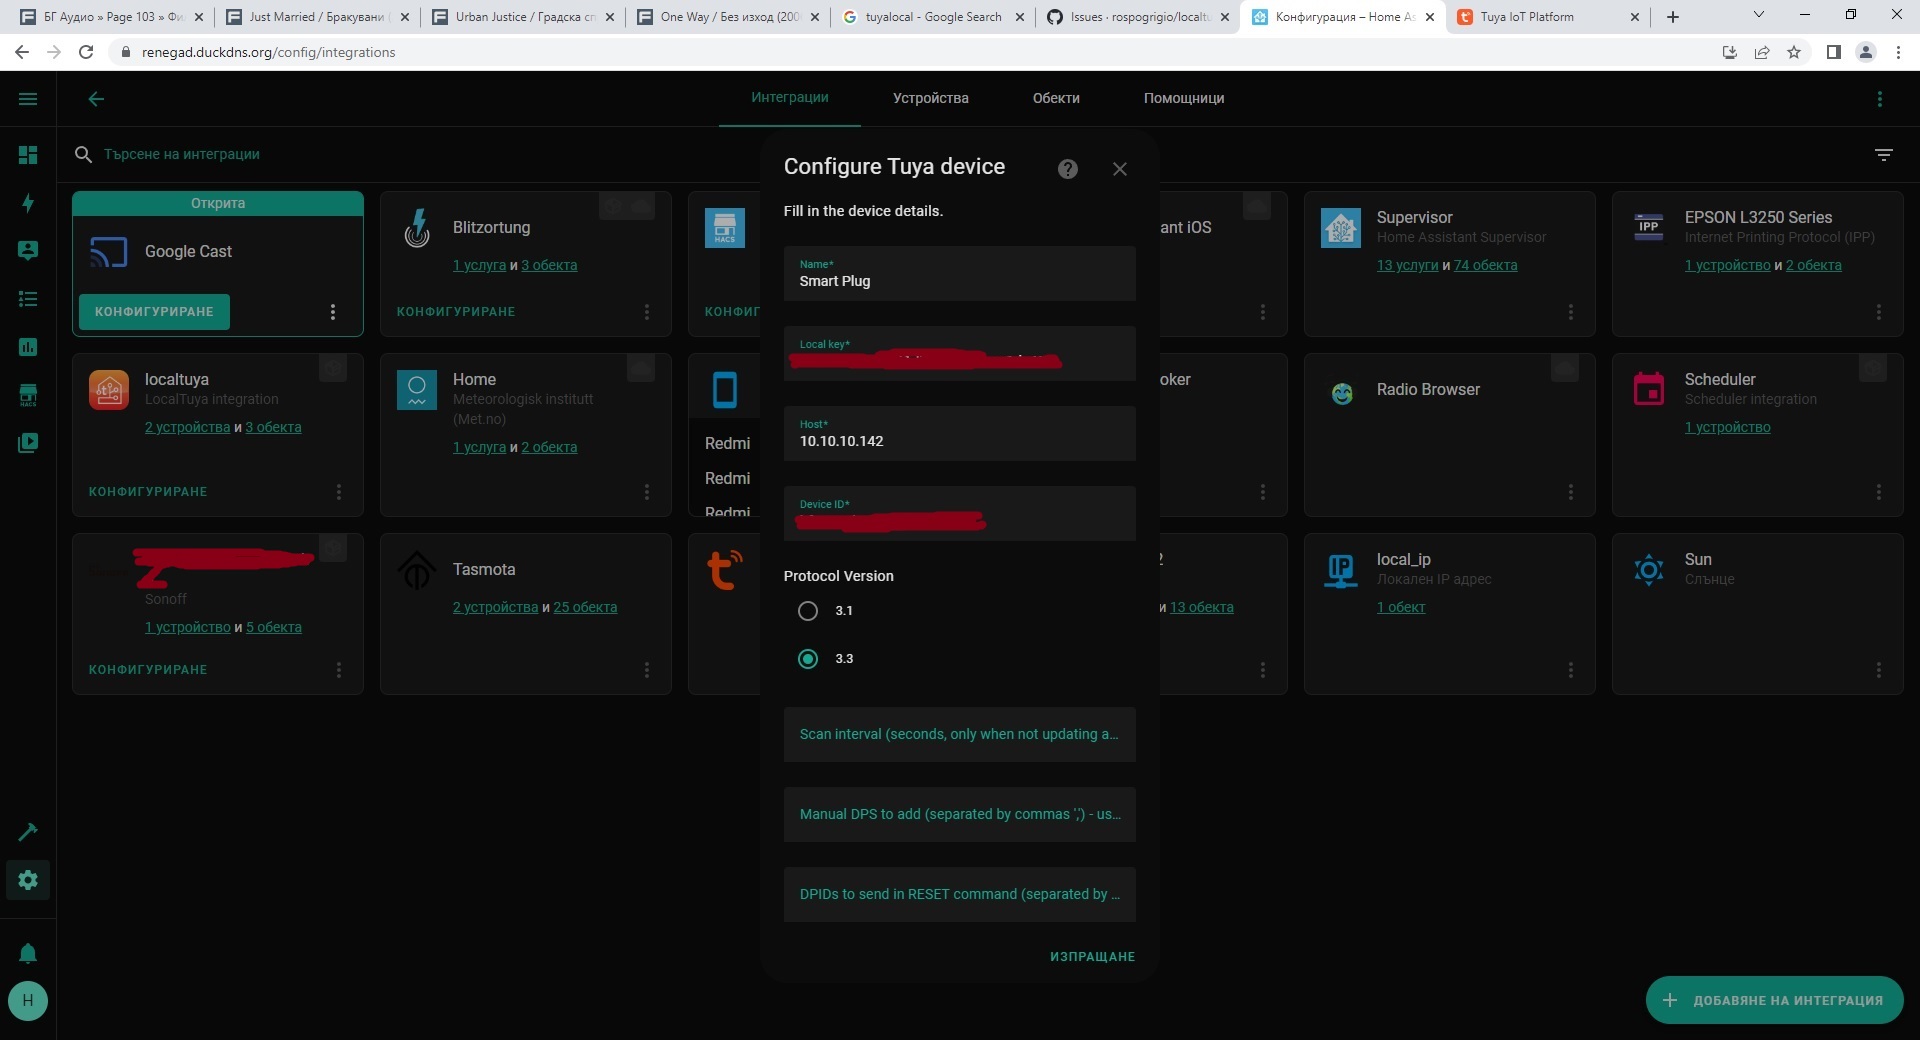Open Google Cast card three-dot menu
Image resolution: width=1920 pixels, height=1040 pixels.
coord(333,312)
